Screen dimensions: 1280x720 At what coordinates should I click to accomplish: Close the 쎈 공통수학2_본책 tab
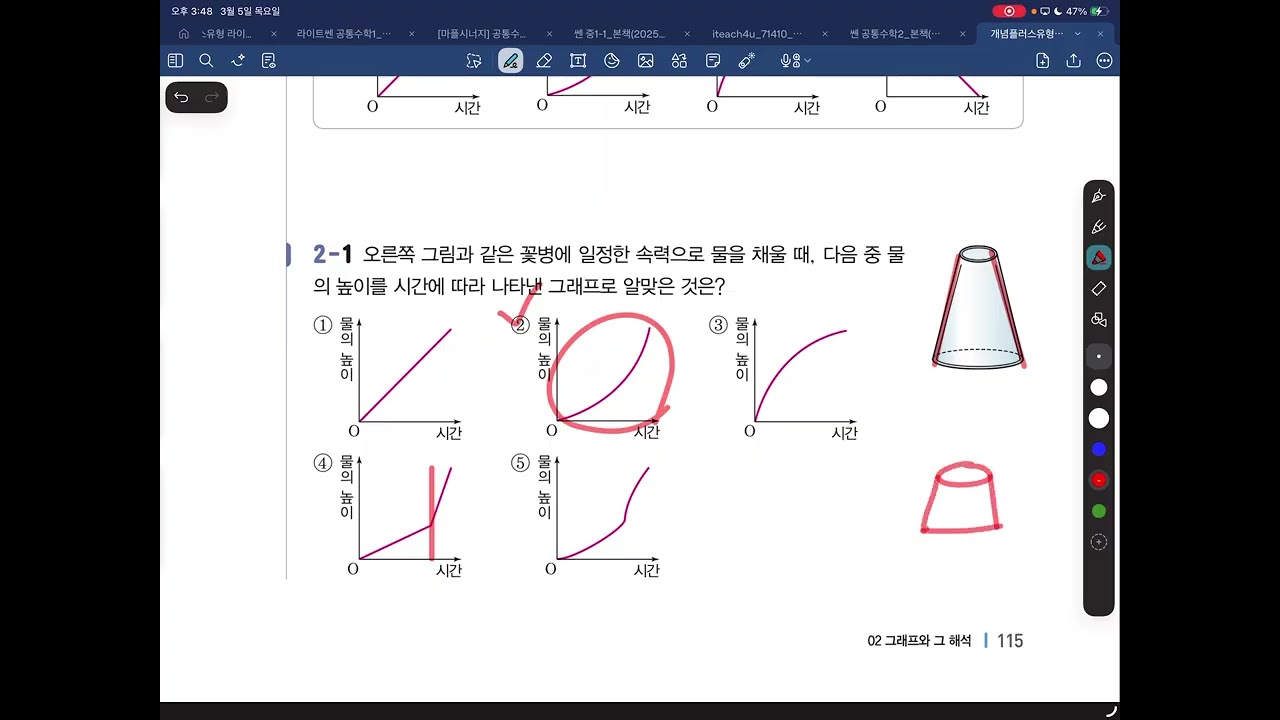963,34
